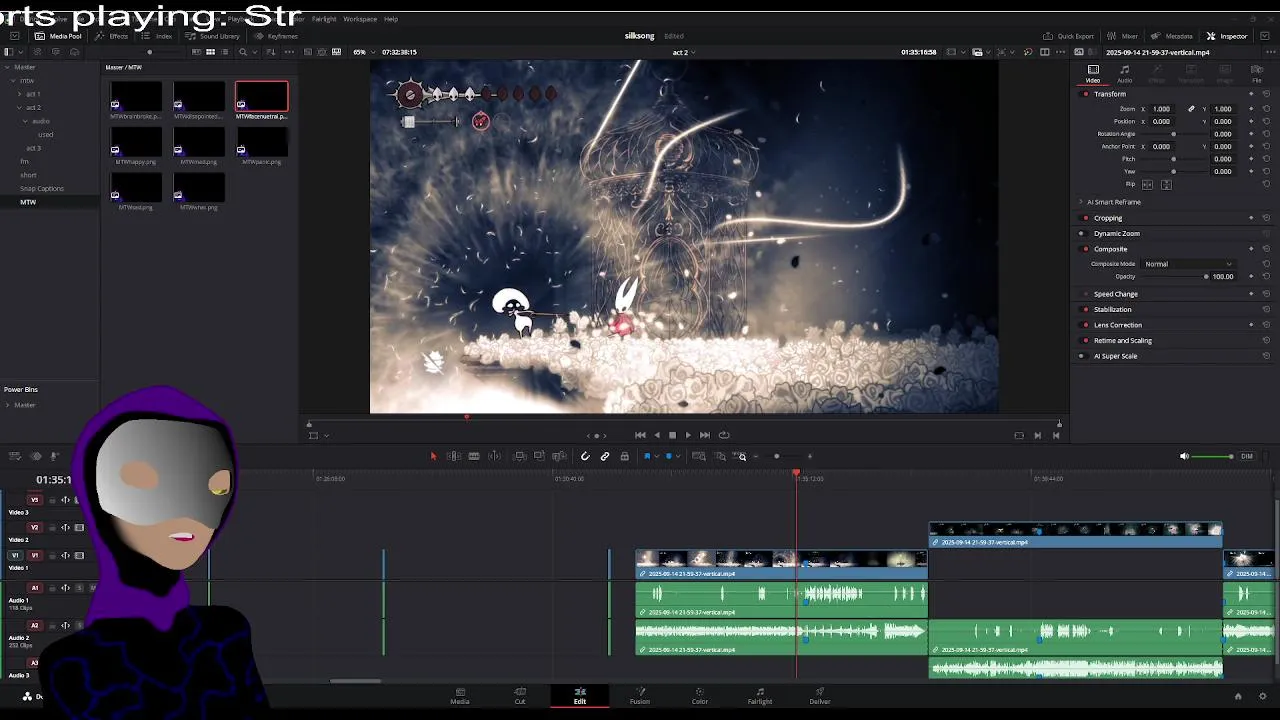
Task: Open the Sound Library panel
Action: tap(212, 36)
